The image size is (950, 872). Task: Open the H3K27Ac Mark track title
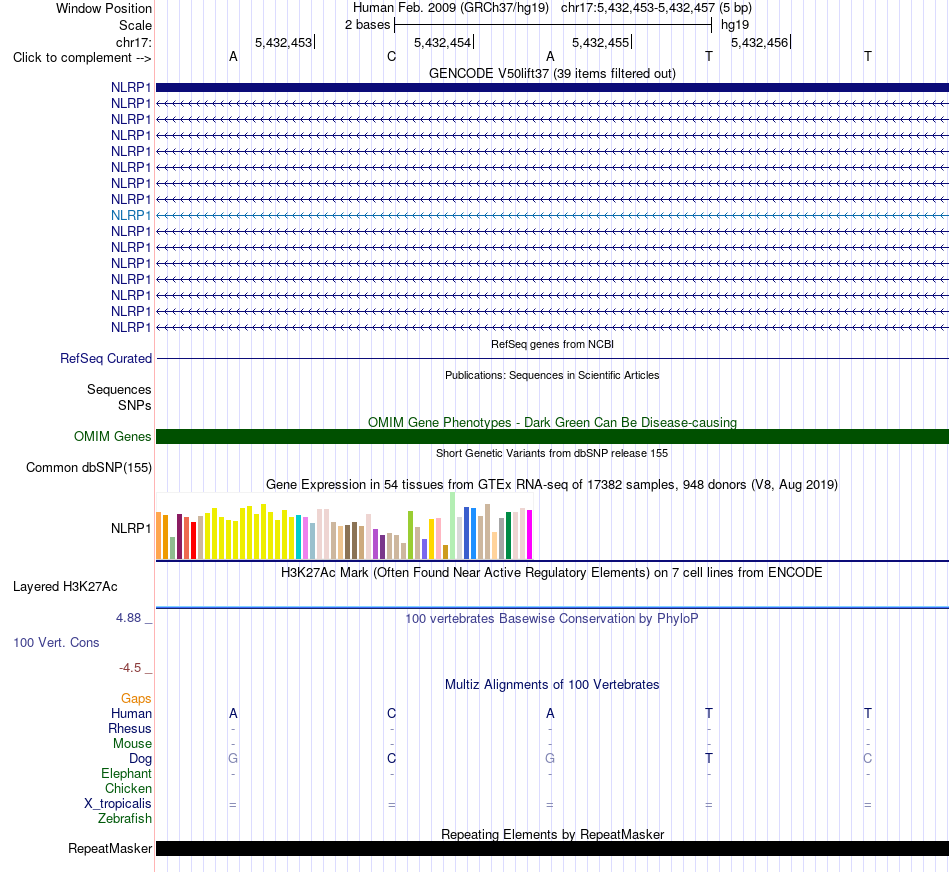(x=552, y=573)
